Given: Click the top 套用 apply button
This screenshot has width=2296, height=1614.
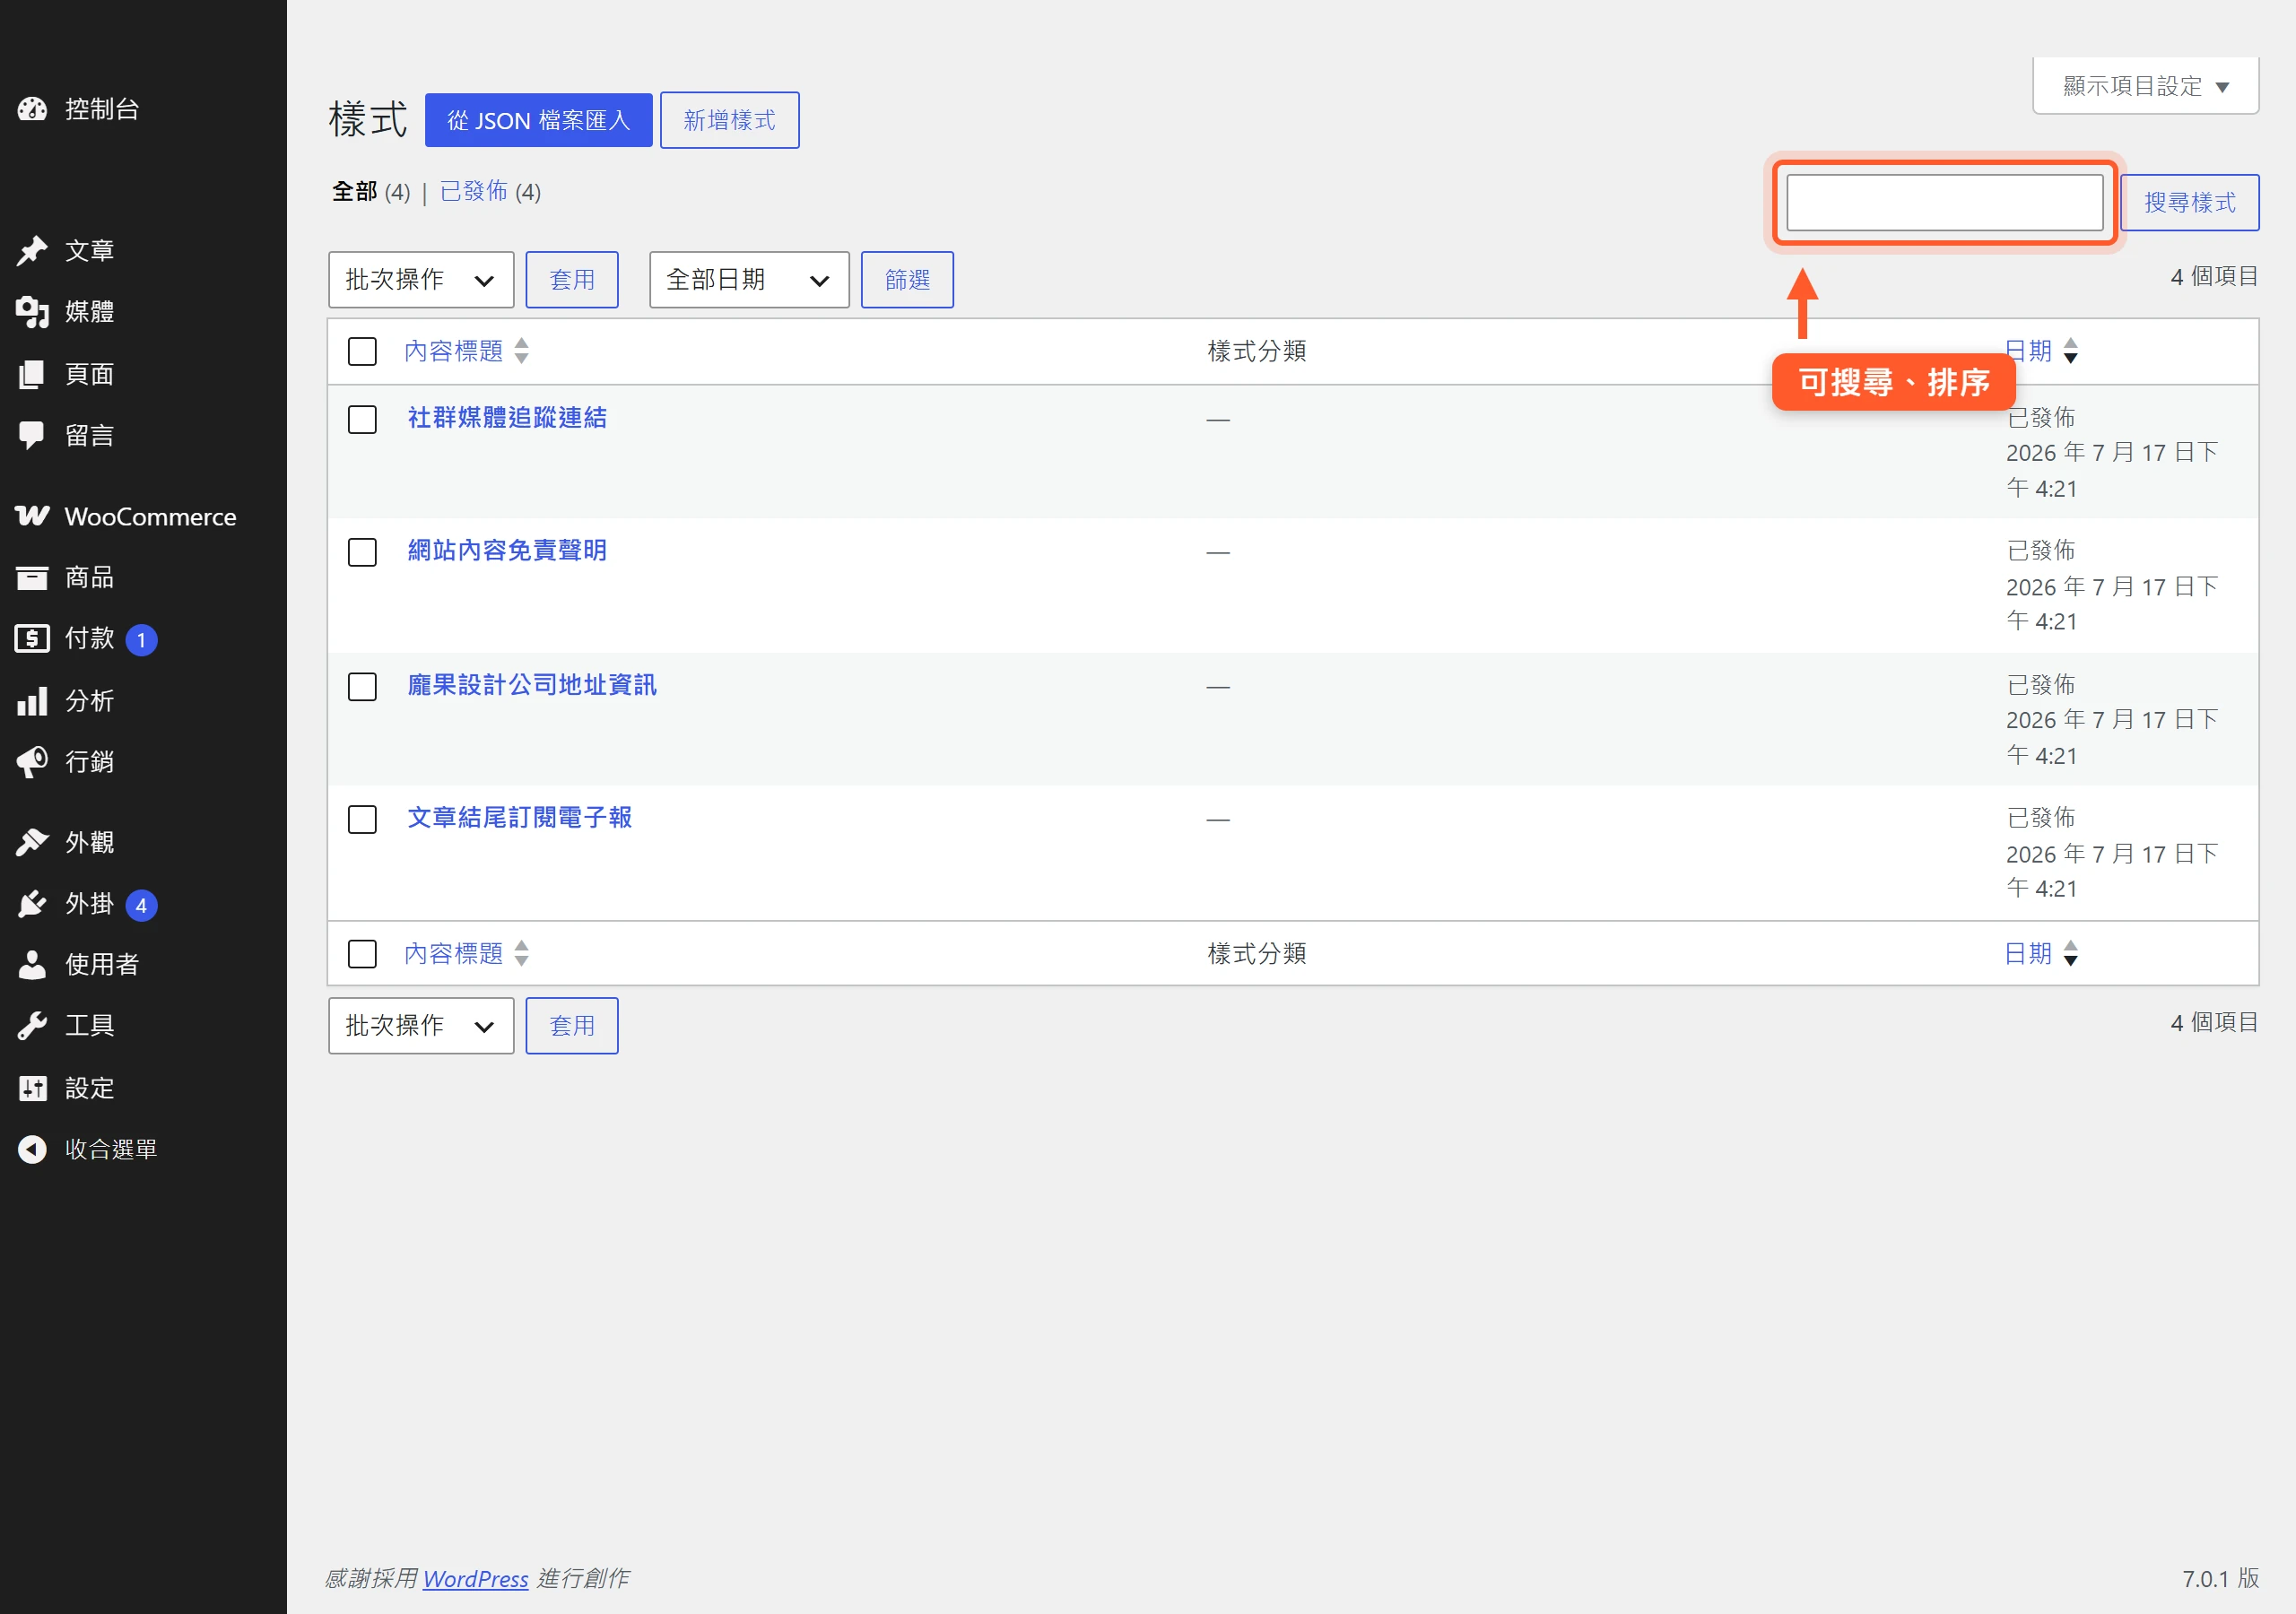Looking at the screenshot, I should 572,280.
